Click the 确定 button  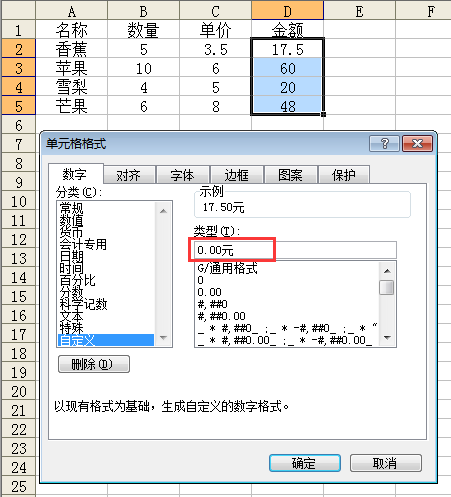[305, 463]
